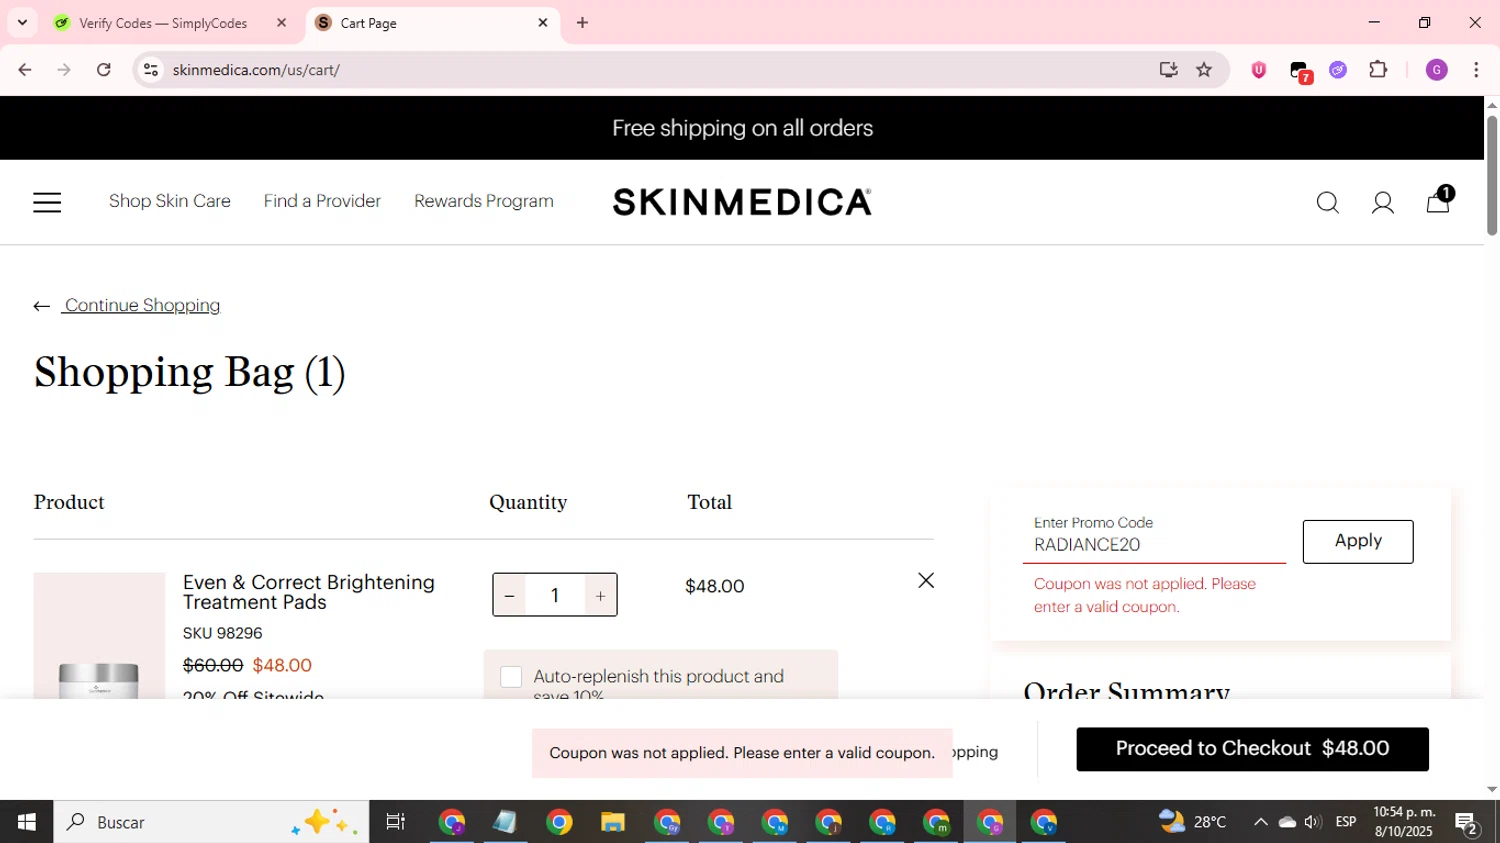The height and width of the screenshot is (843, 1500).
Task: Click the page vertical scrollbar
Action: coord(1492,175)
